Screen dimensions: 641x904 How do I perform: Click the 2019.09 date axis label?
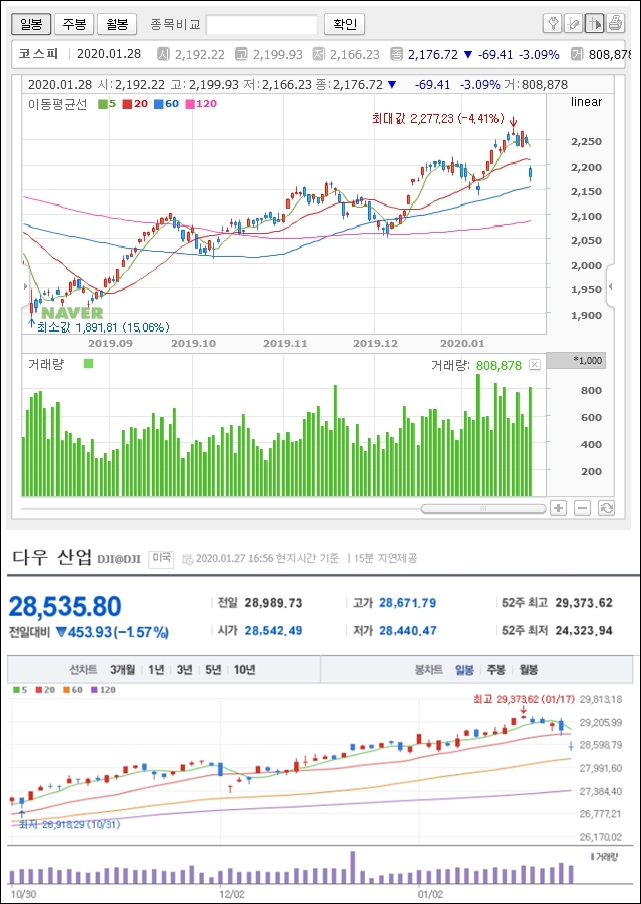(110, 343)
